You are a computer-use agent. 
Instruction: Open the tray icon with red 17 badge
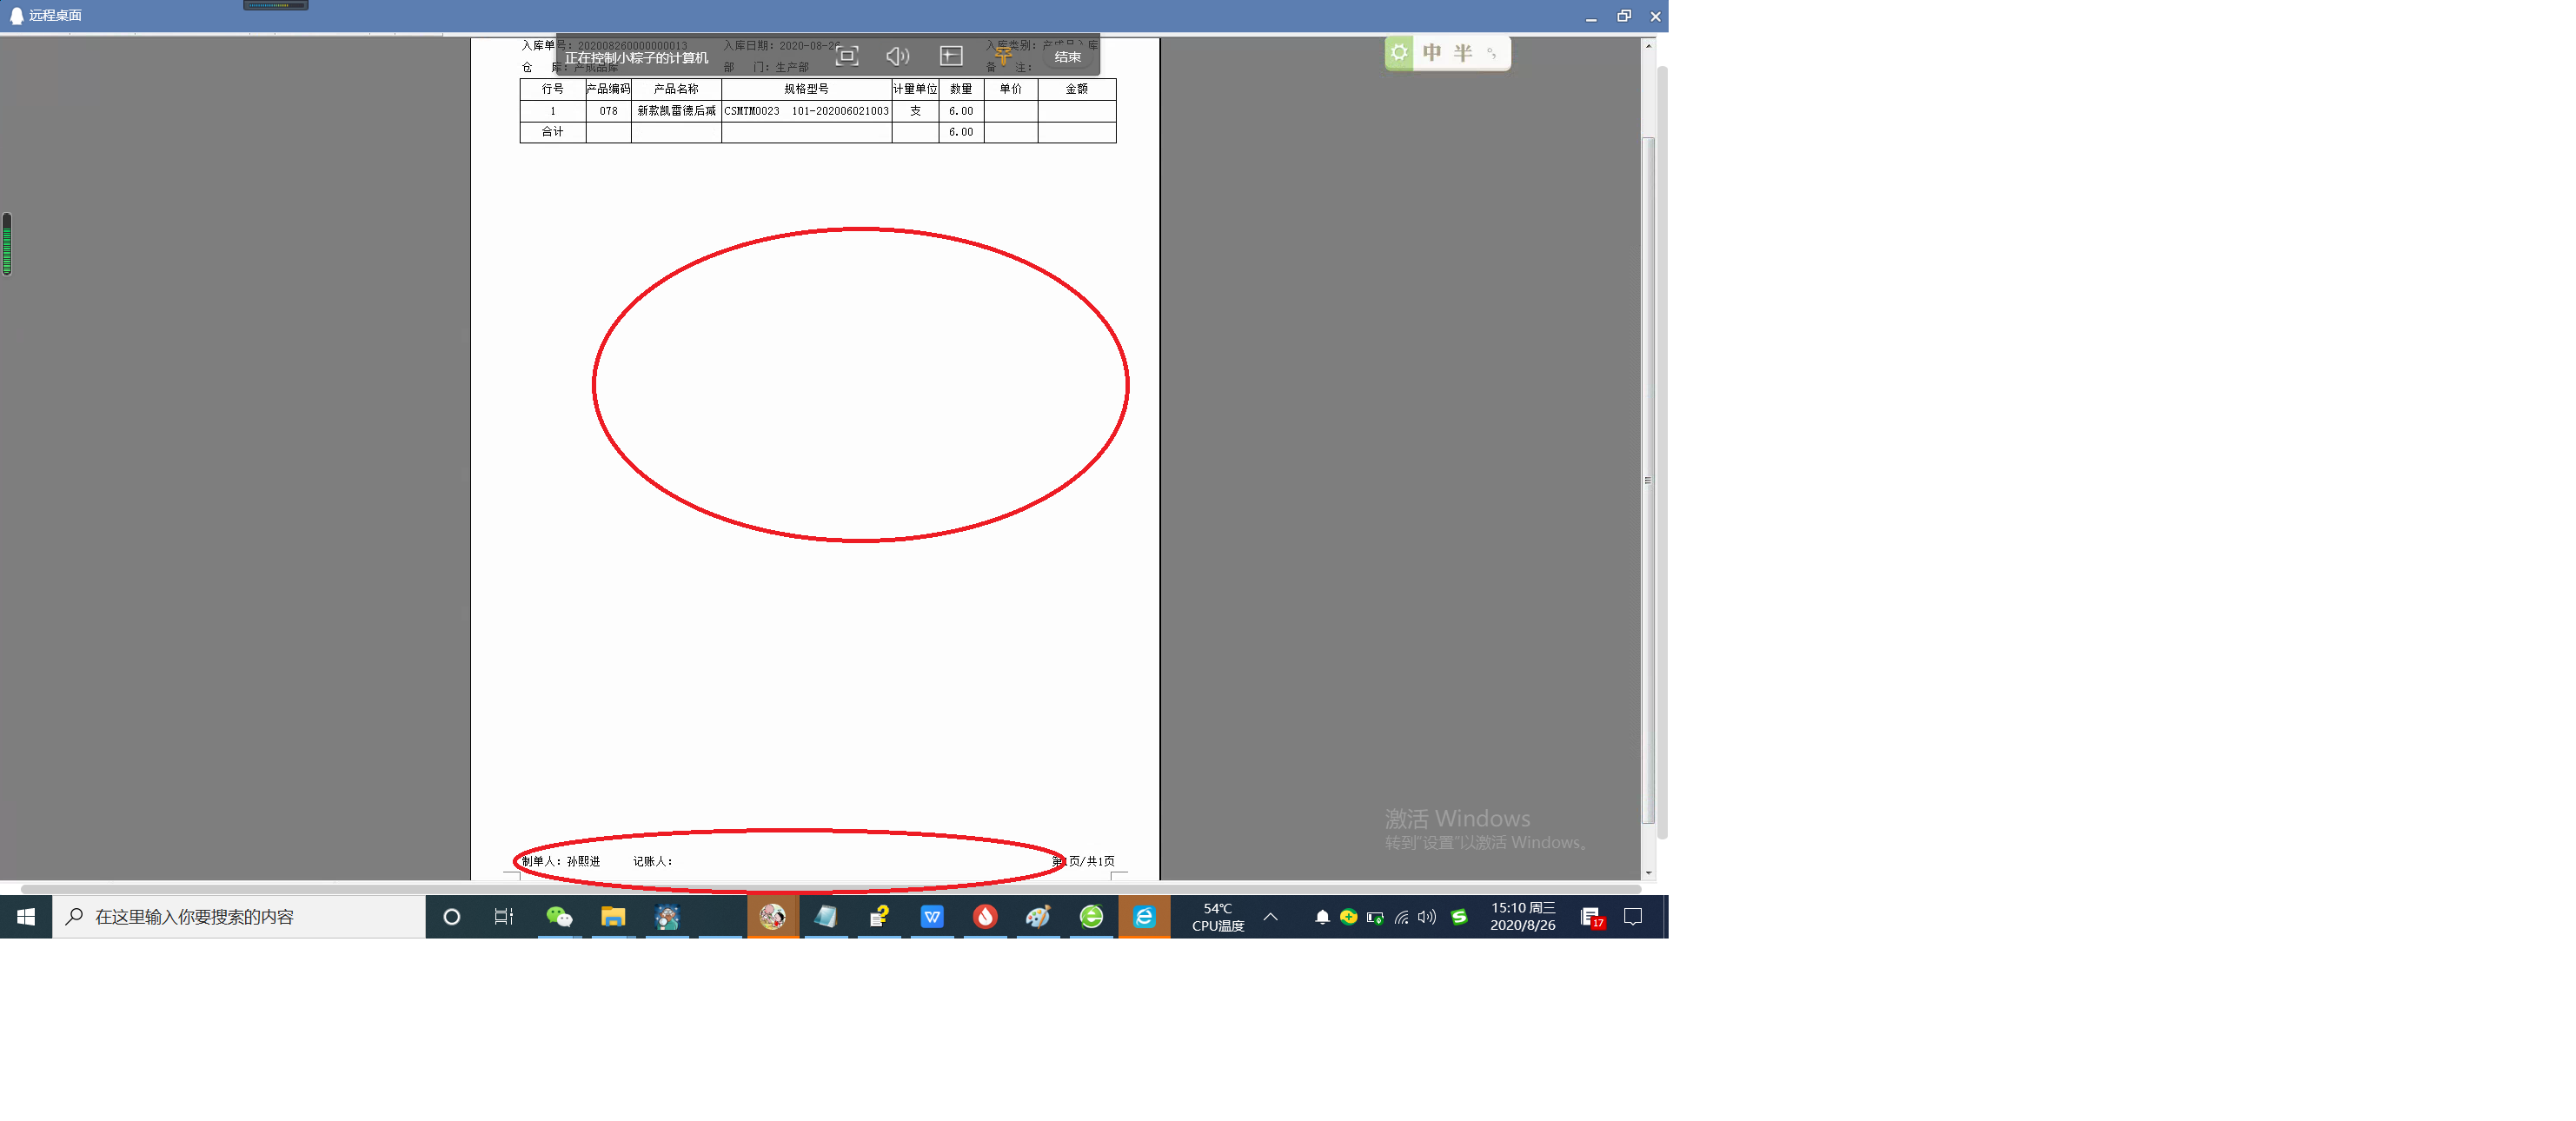tap(1592, 917)
